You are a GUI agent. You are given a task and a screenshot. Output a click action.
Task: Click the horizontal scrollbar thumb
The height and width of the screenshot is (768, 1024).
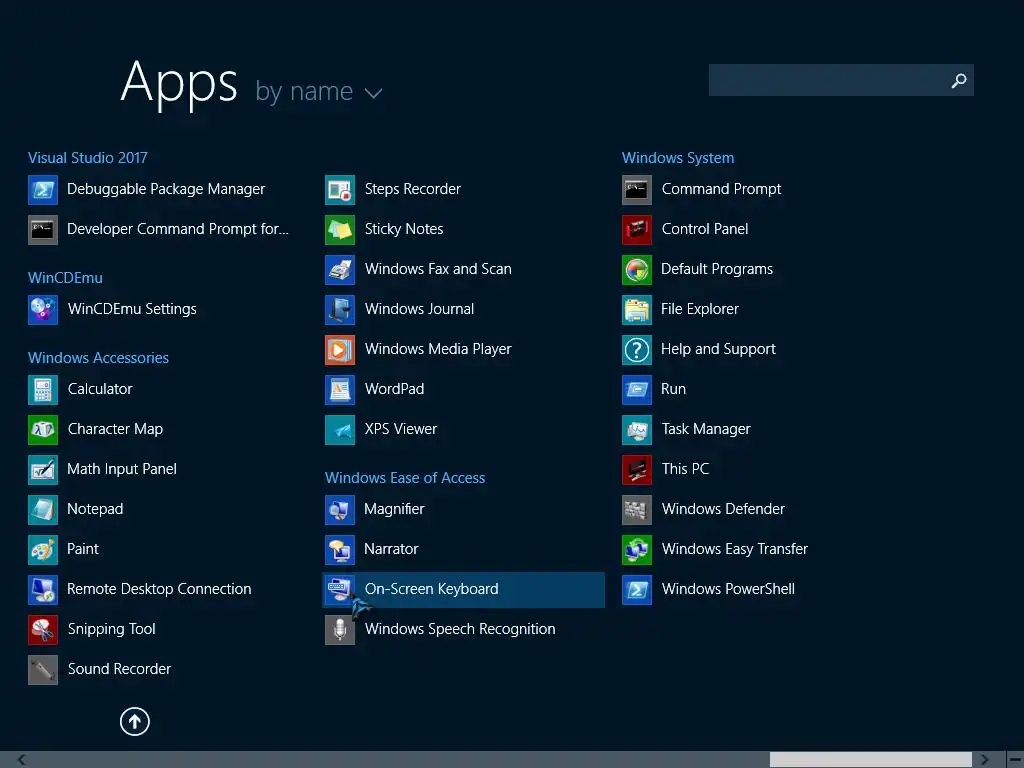(x=871, y=760)
